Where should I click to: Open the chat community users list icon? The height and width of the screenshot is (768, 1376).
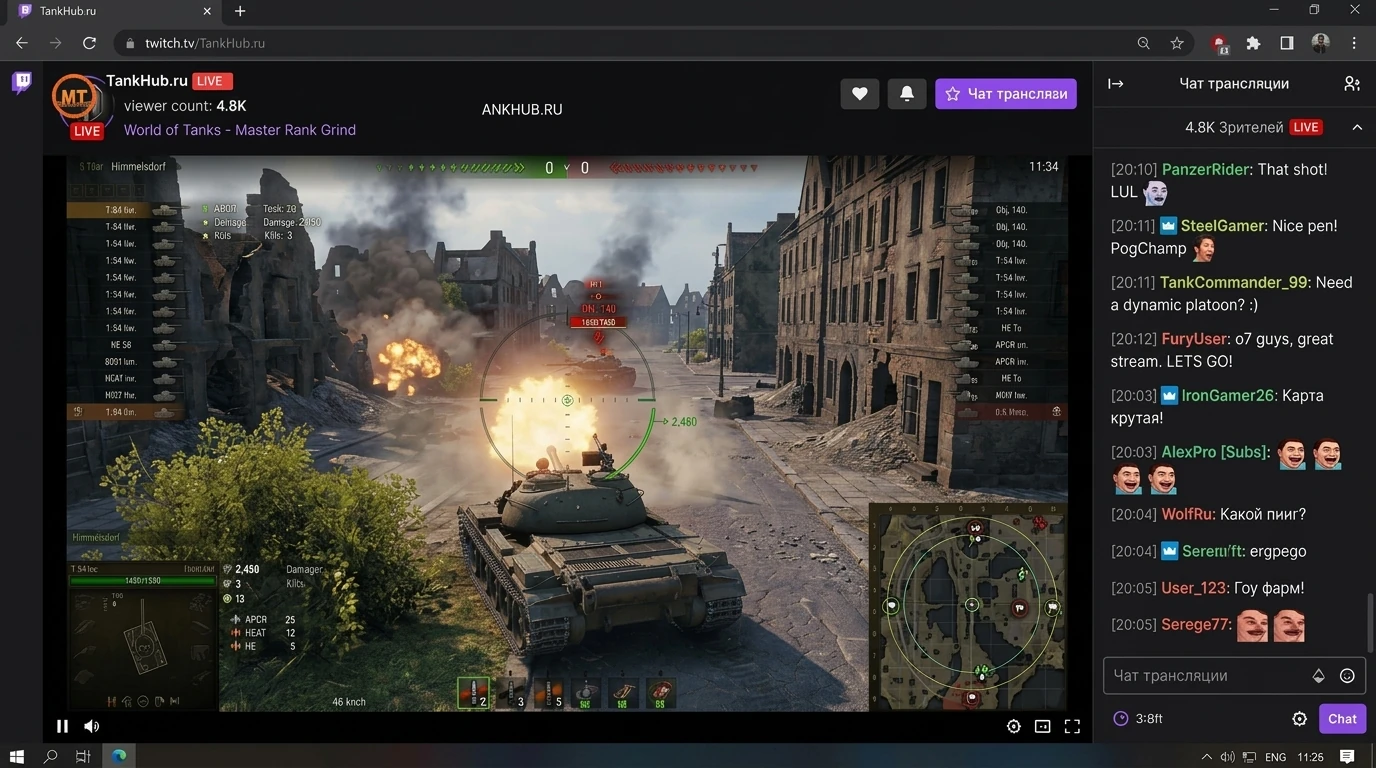[1352, 84]
